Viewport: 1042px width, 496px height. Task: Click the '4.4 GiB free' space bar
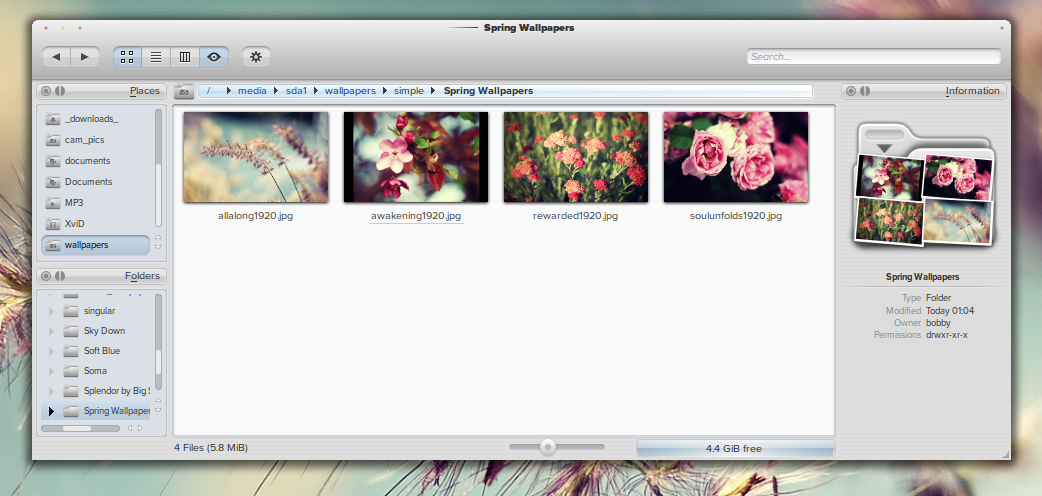[x=734, y=448]
